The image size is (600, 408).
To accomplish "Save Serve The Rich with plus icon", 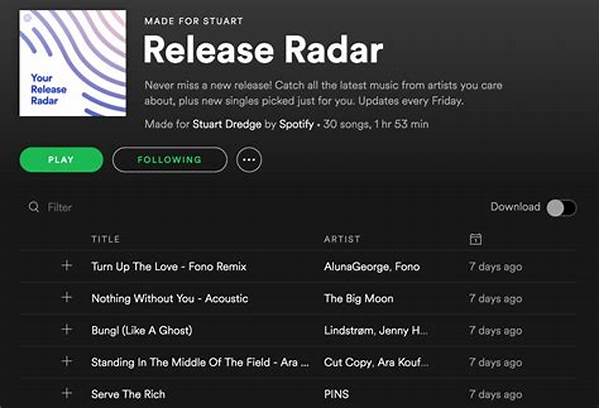I will tap(67, 393).
